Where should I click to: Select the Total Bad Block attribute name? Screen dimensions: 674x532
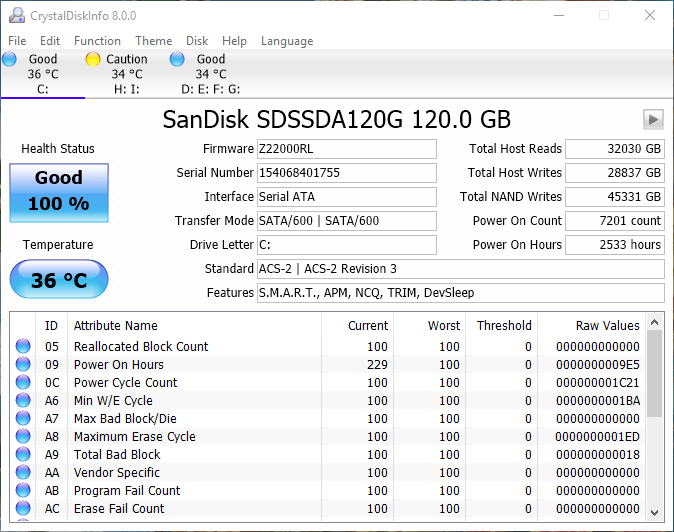click(117, 455)
